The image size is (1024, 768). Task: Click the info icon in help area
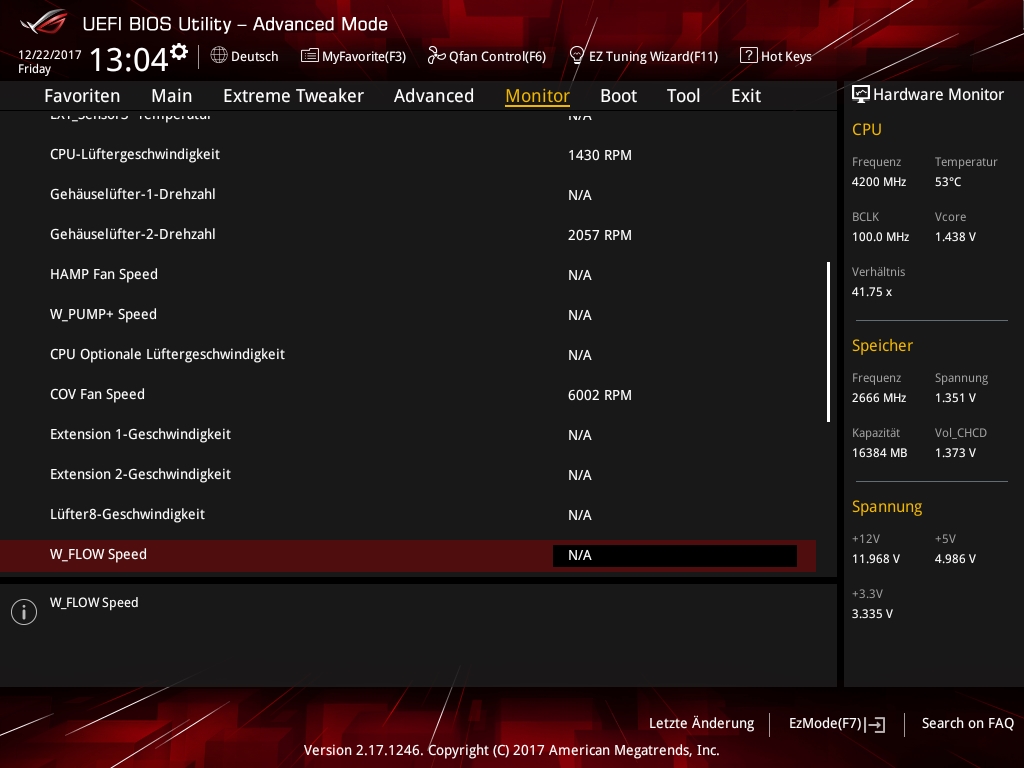coord(24,612)
